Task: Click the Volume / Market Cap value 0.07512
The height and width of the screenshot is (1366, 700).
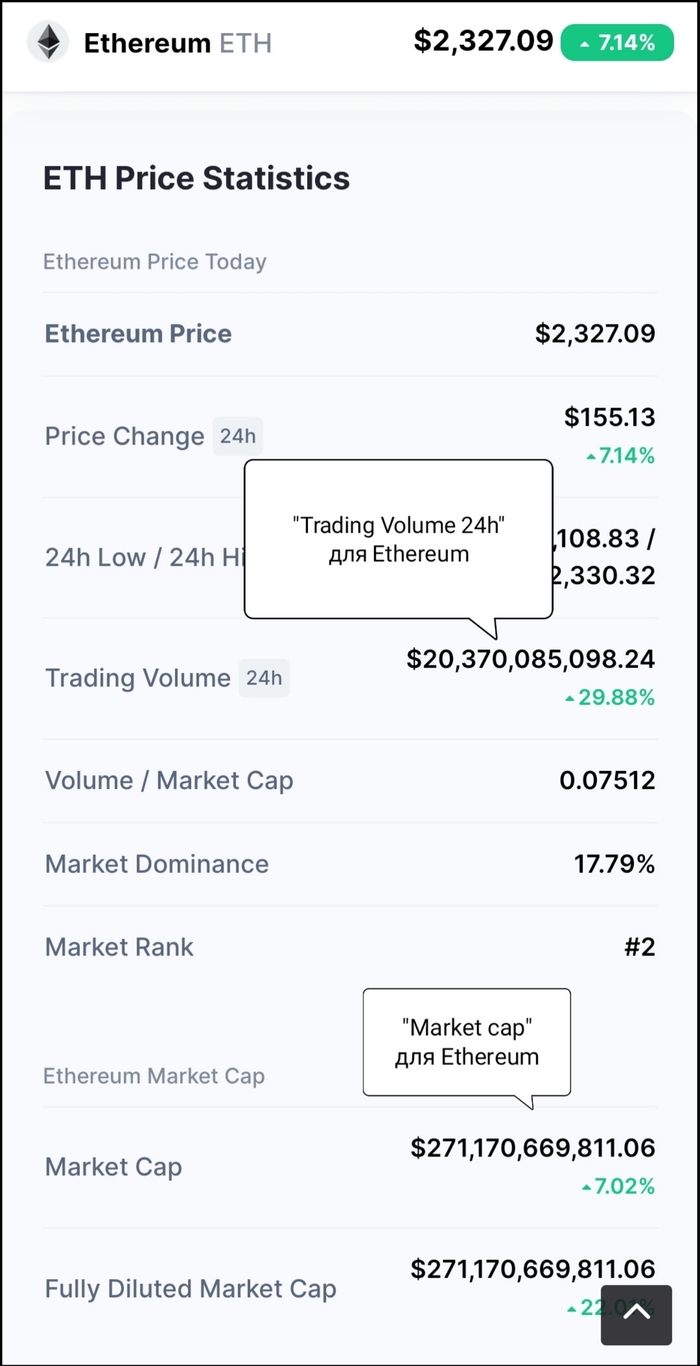Action: click(607, 781)
